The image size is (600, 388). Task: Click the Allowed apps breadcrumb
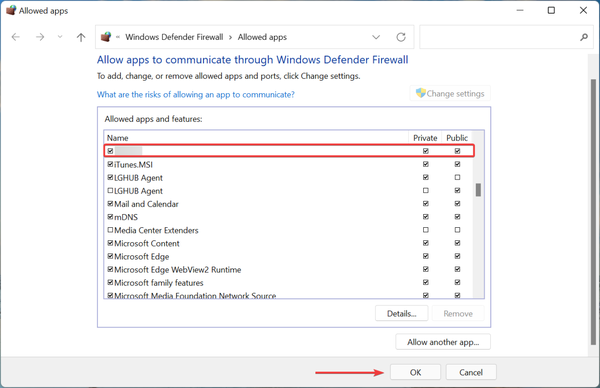262,37
